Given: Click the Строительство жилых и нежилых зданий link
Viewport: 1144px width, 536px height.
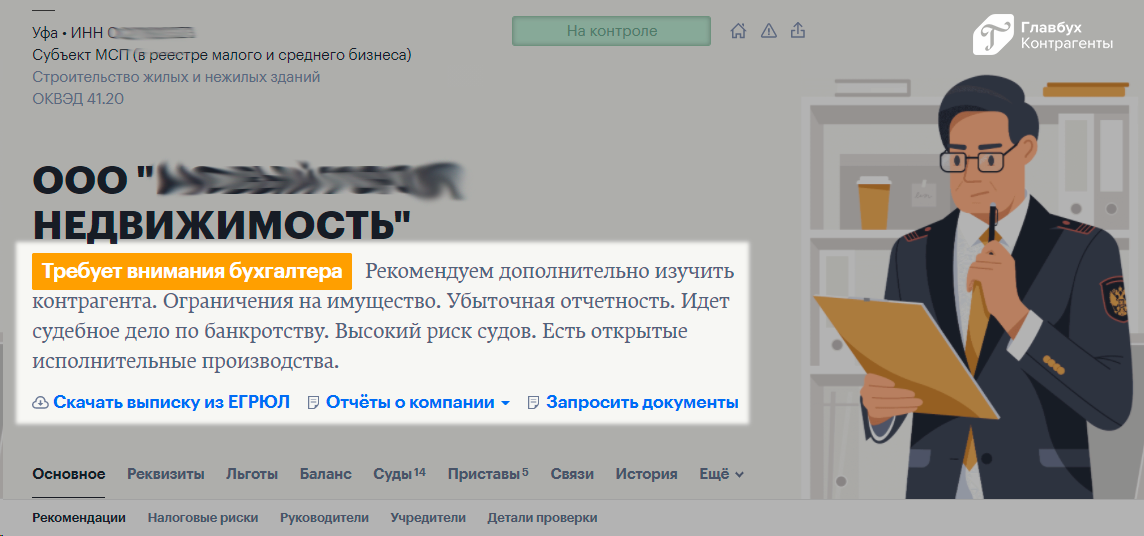Looking at the screenshot, I should coord(176,77).
